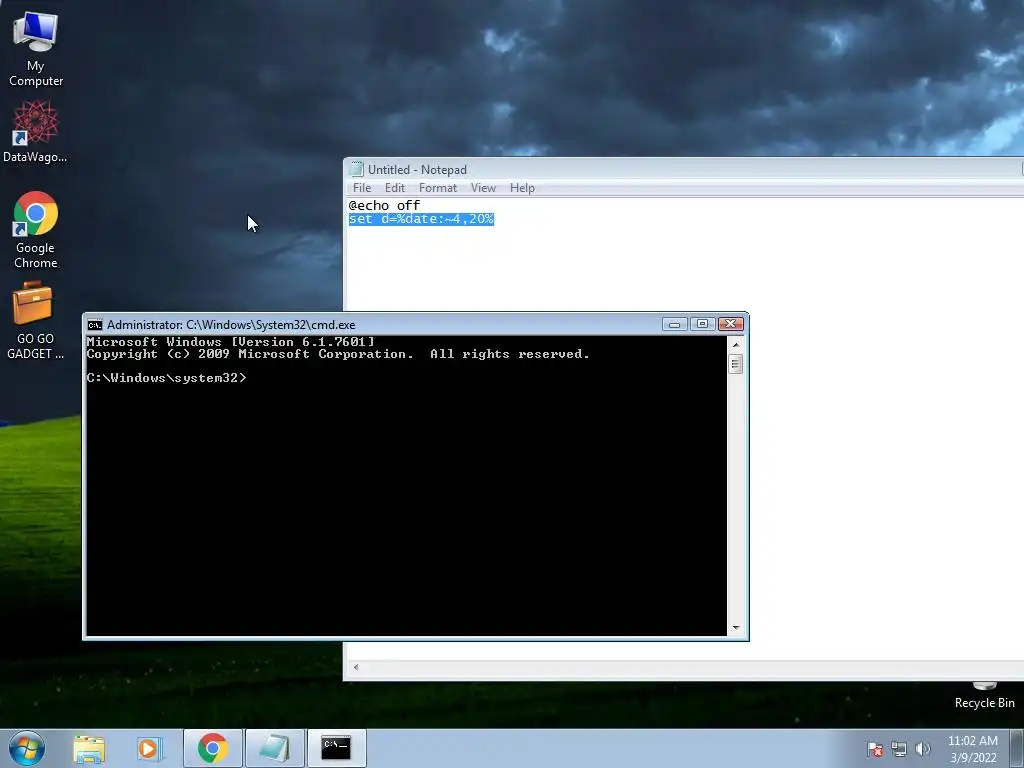Open the network tray icon
Screen dimensions: 1024x768
[899, 749]
